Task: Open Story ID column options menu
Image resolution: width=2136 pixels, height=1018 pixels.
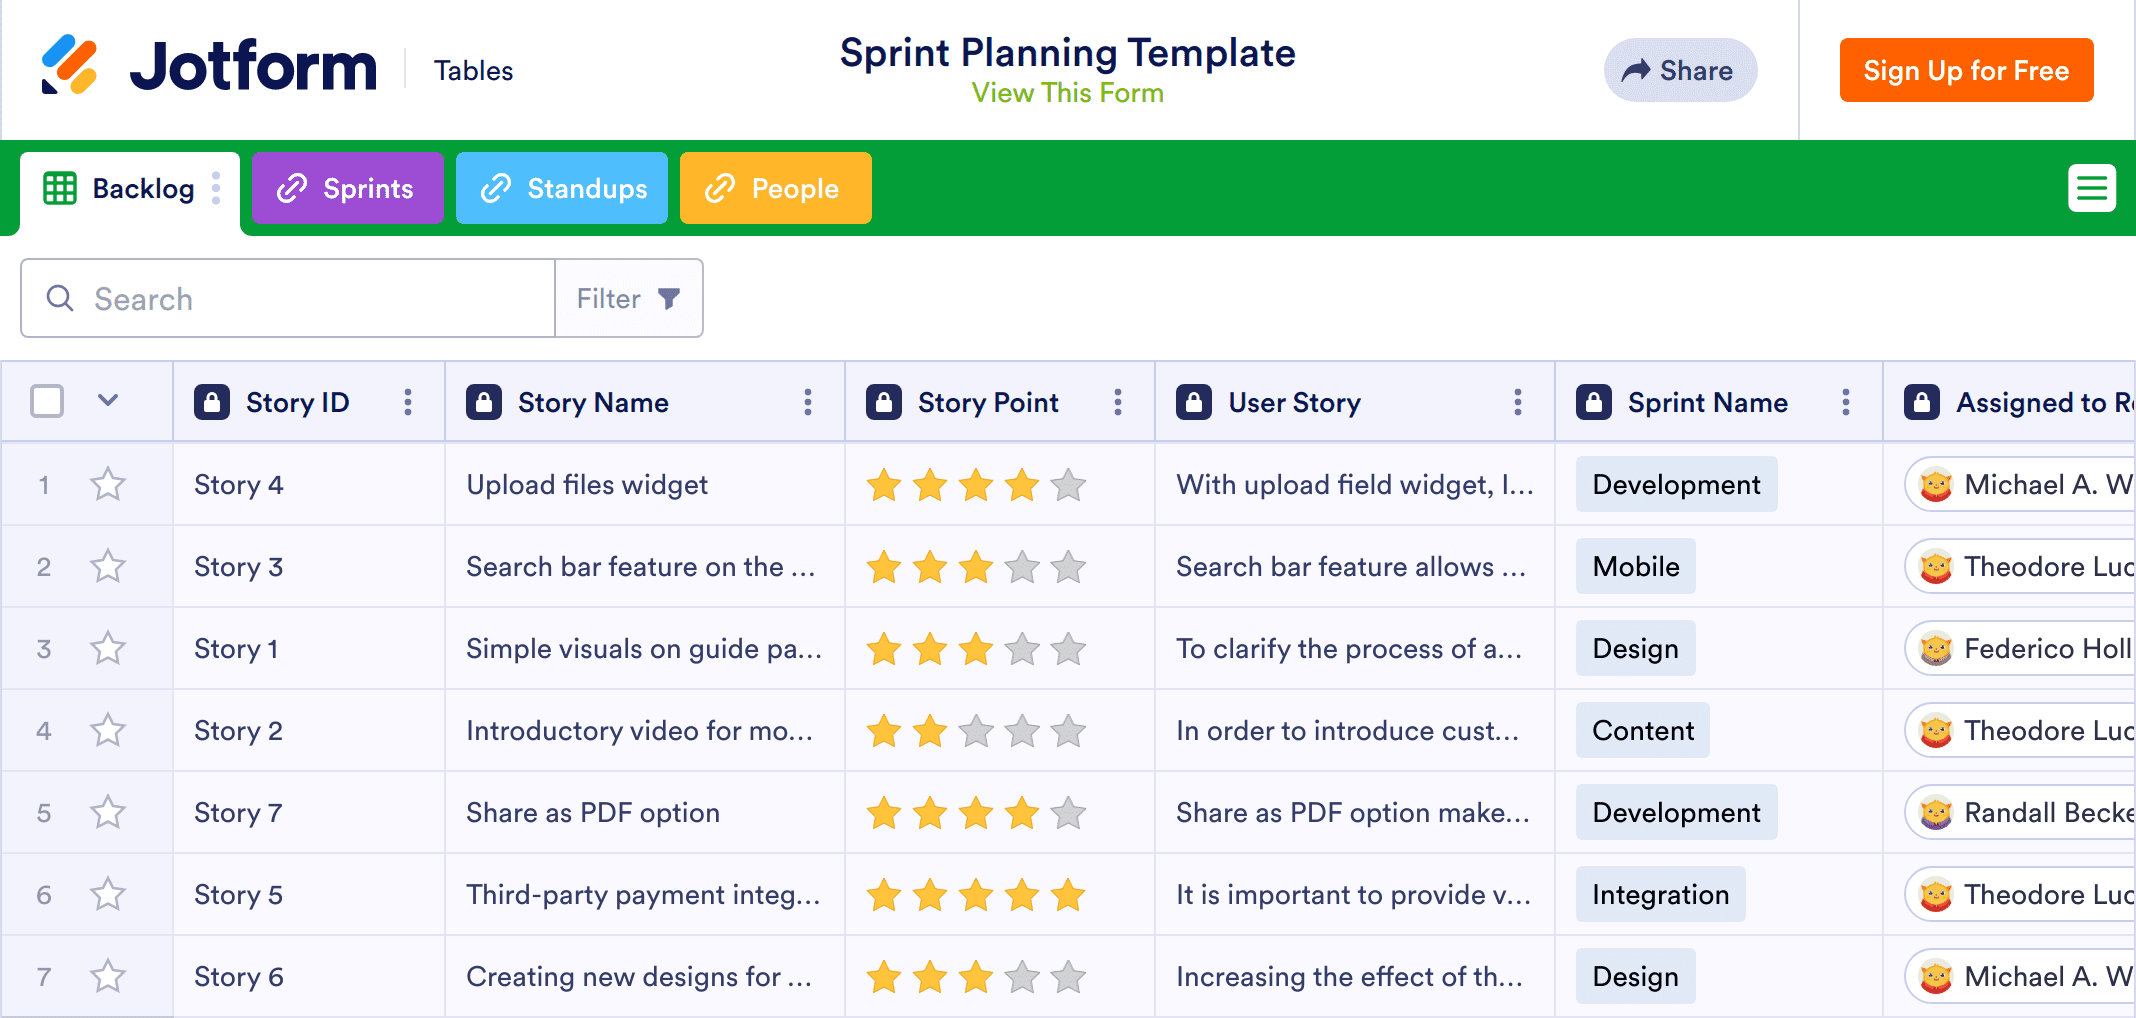Action: 408,402
